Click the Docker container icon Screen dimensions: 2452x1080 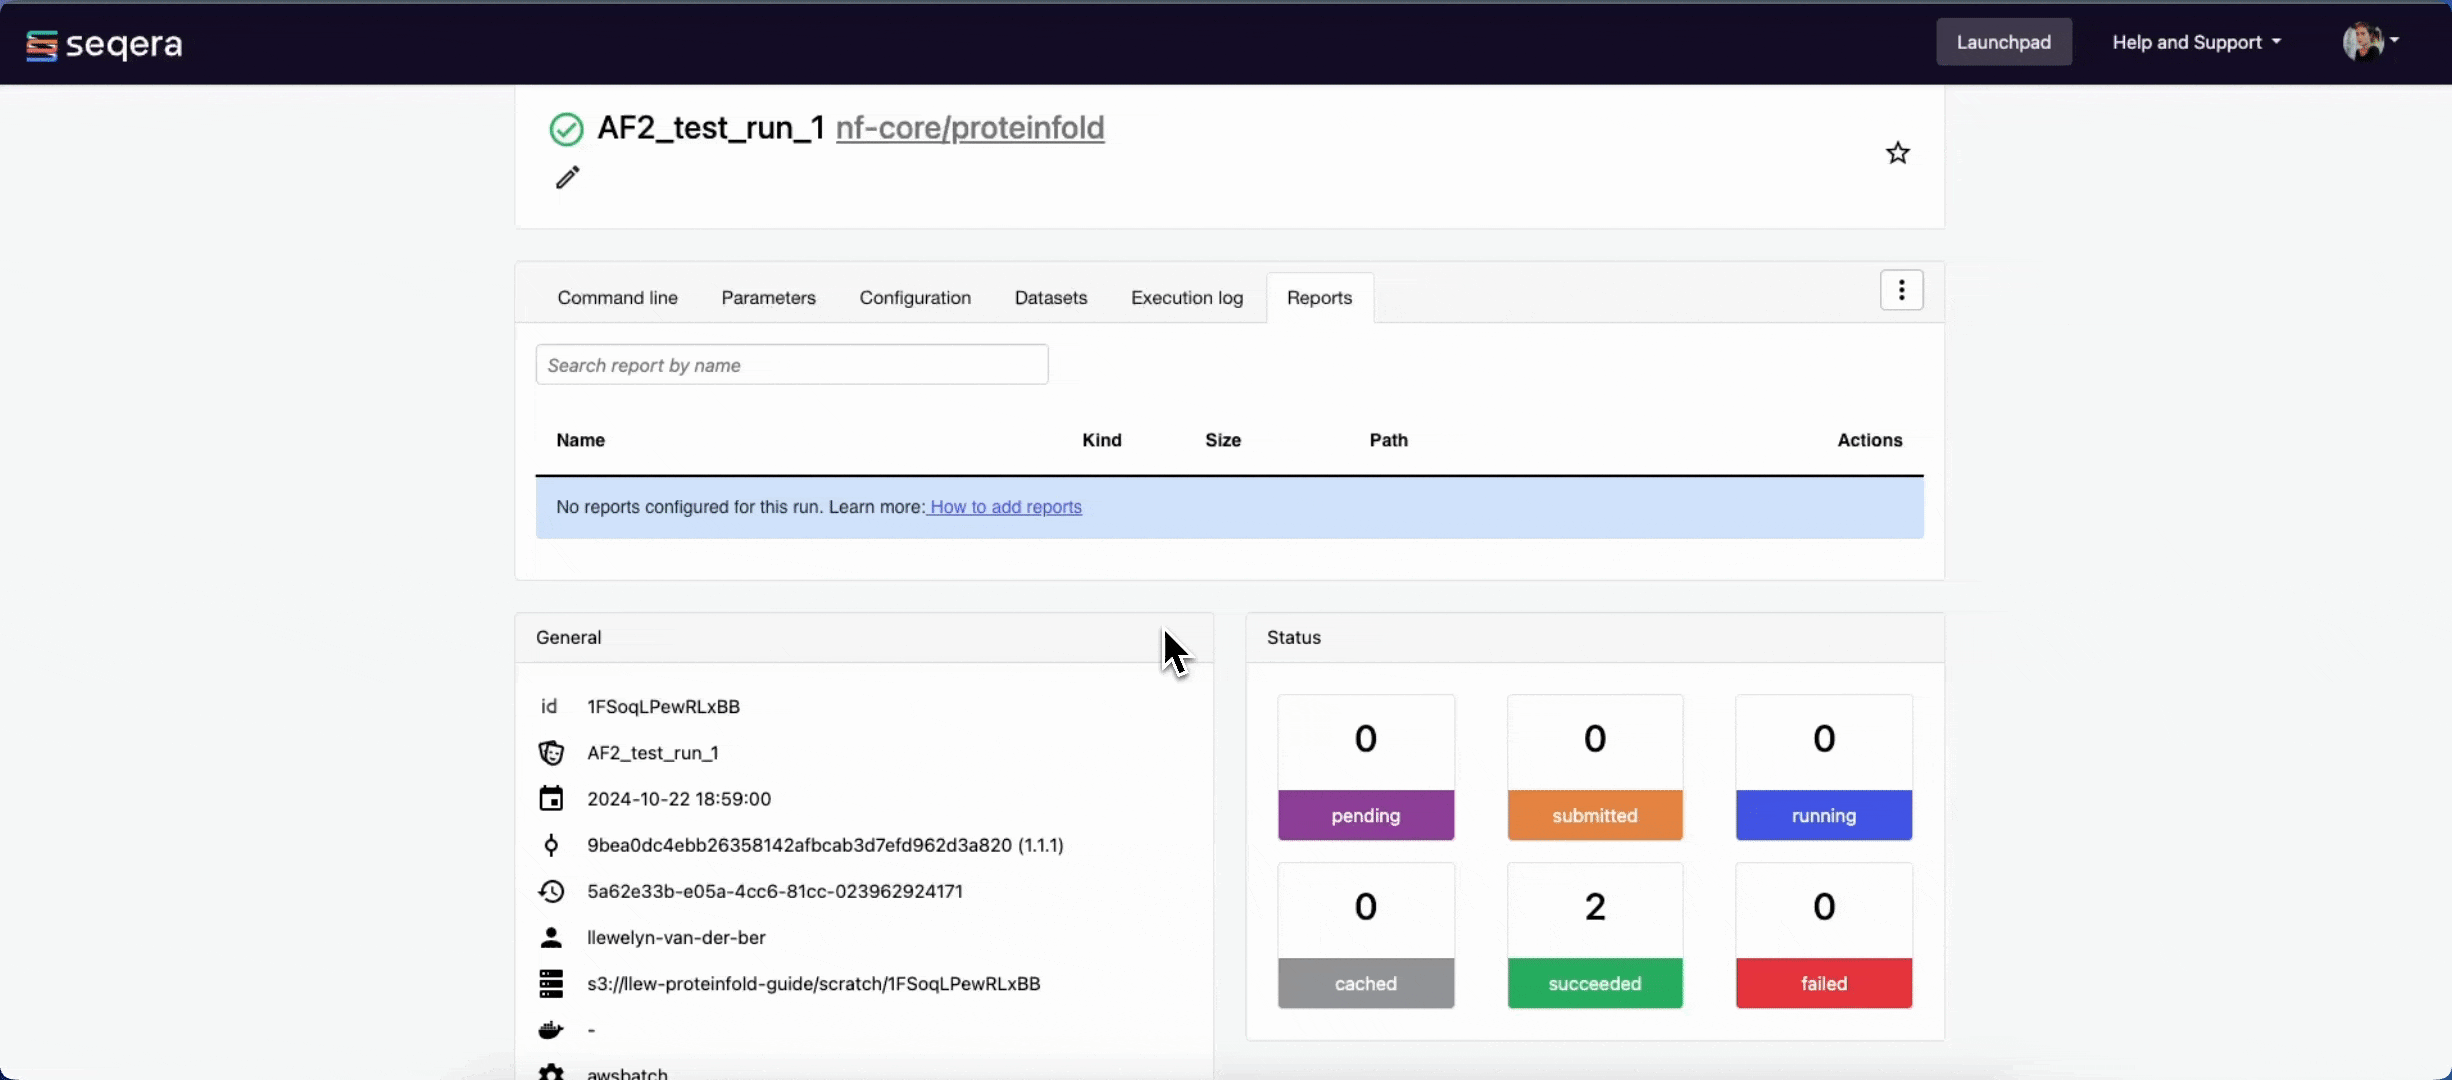coord(551,1029)
